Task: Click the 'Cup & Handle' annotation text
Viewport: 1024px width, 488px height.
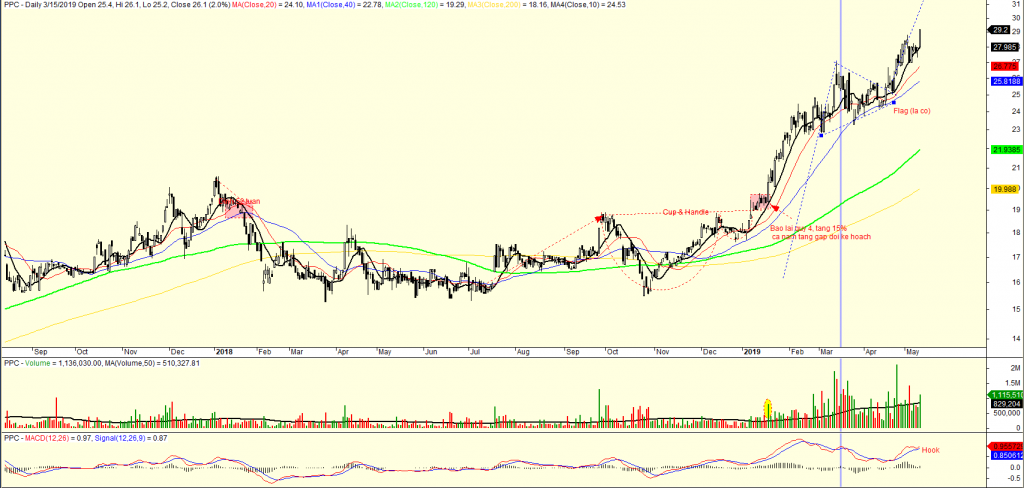Action: 686,212
